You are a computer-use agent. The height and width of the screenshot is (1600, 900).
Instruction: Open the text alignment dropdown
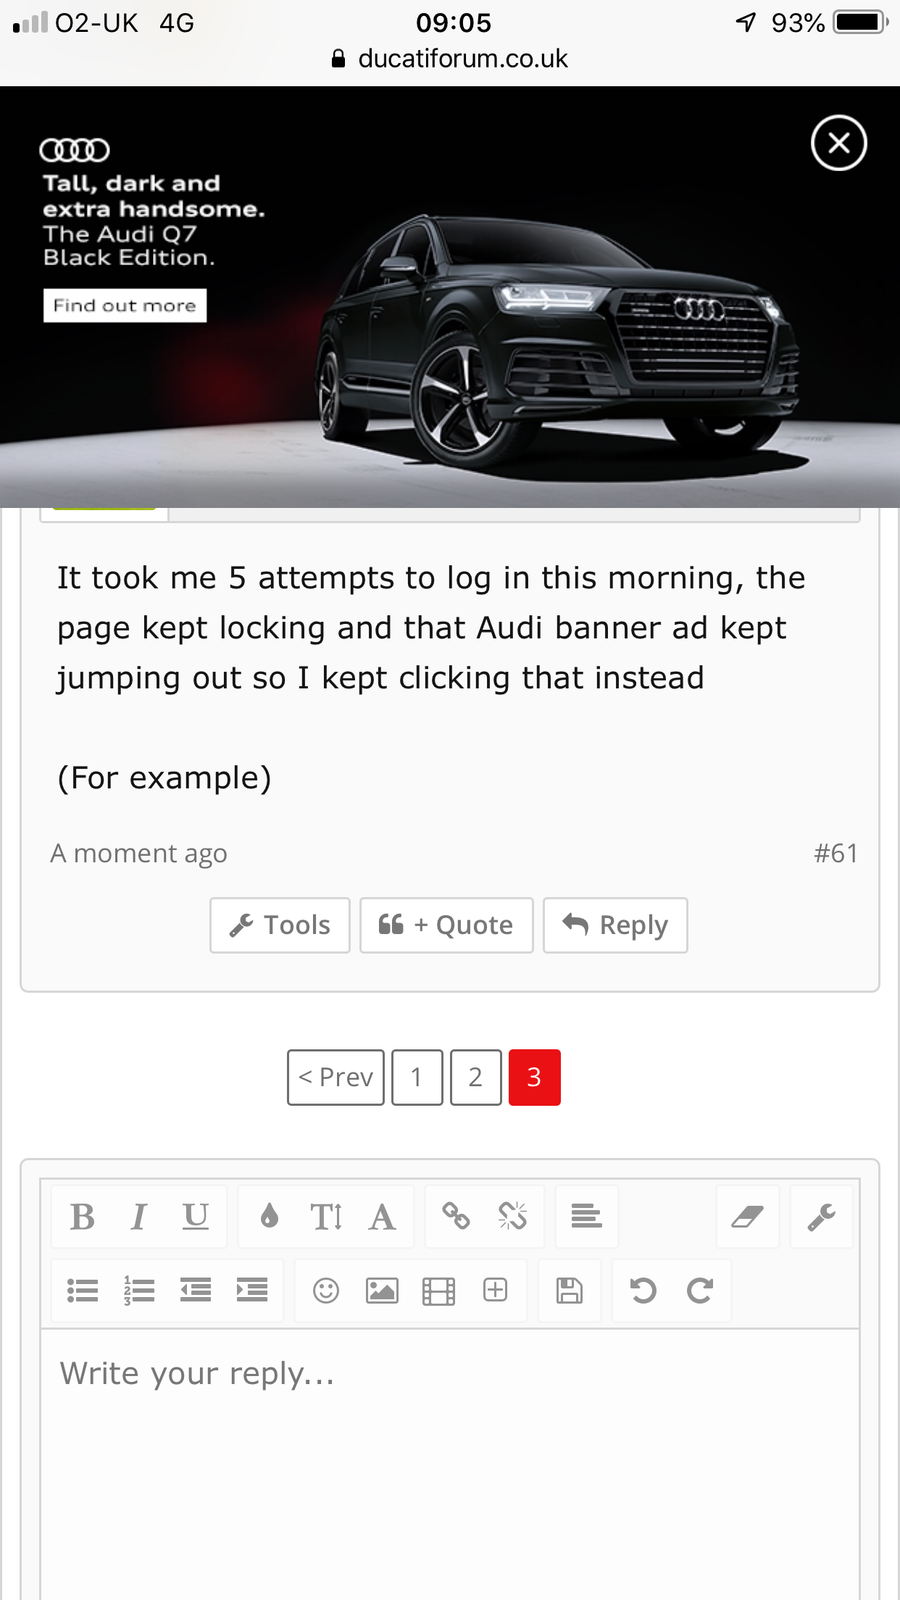point(586,1217)
